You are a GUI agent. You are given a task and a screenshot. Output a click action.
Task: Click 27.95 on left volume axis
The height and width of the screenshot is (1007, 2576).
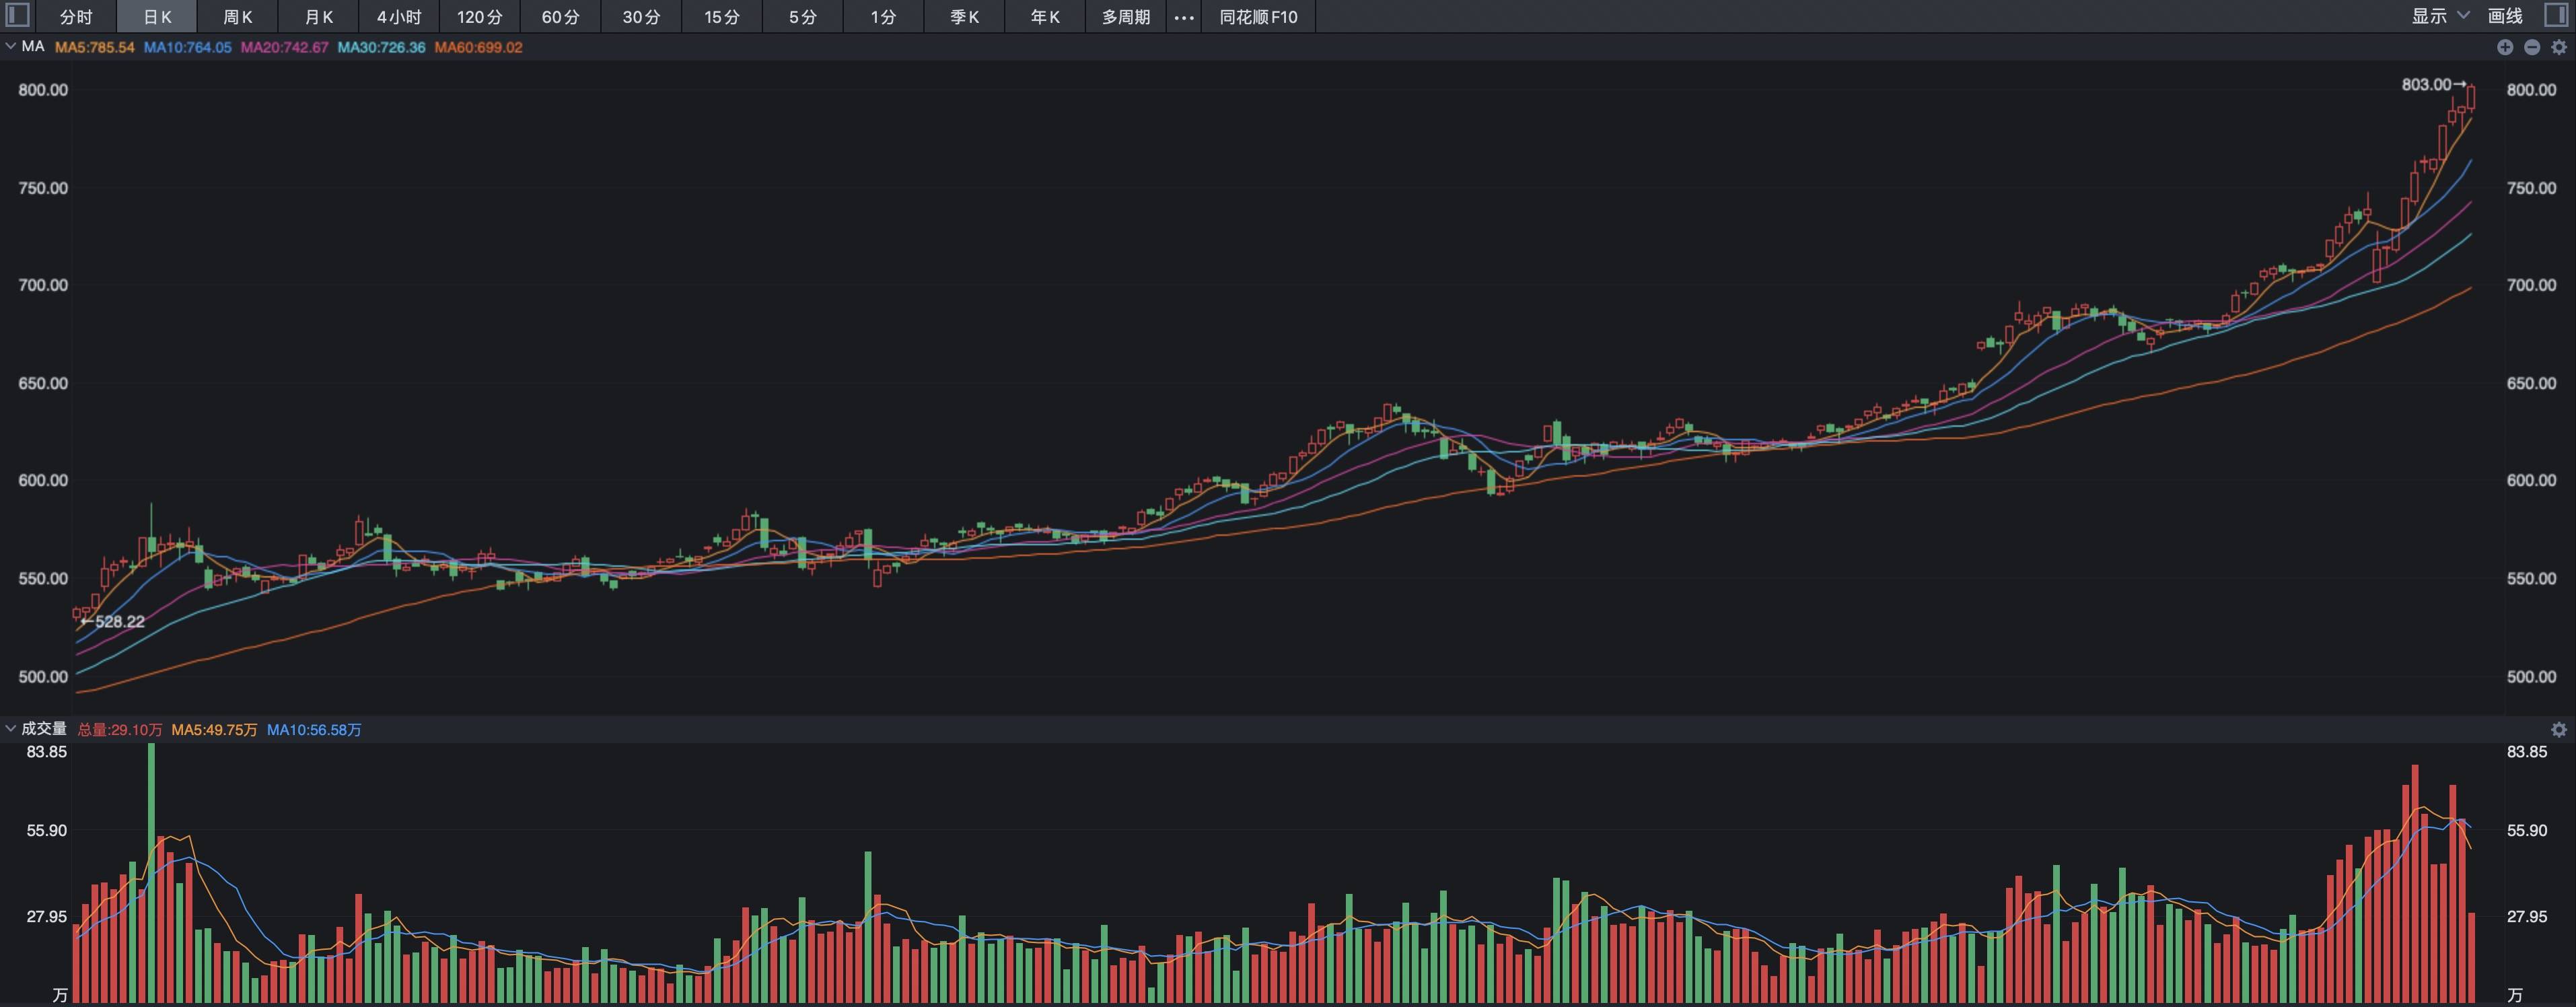pyautogui.click(x=47, y=917)
